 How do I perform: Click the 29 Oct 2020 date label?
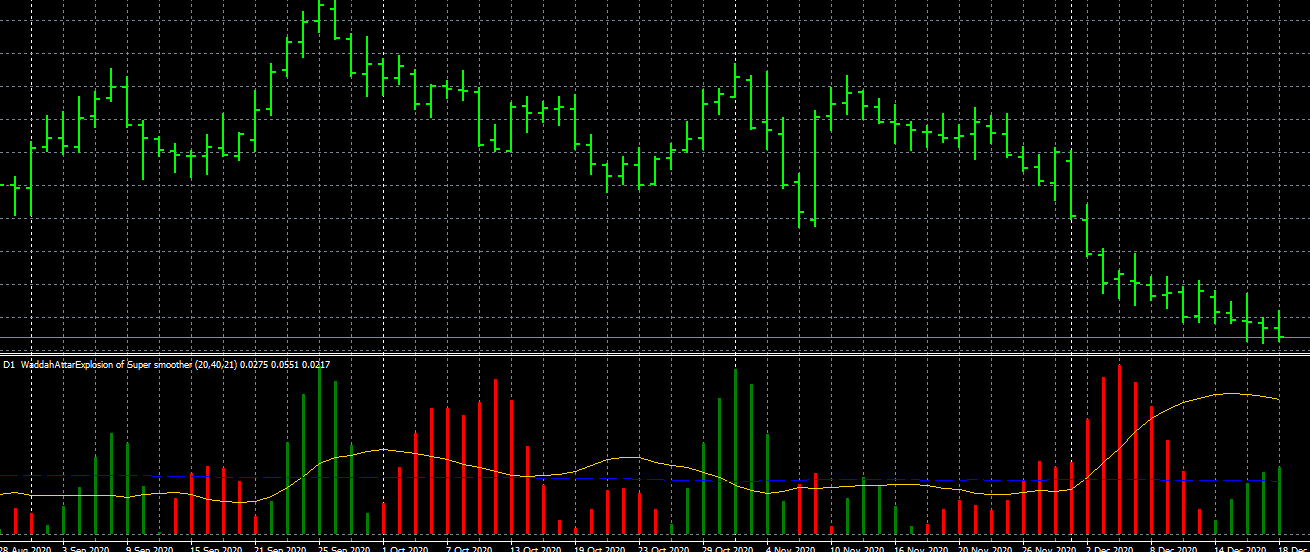728,548
